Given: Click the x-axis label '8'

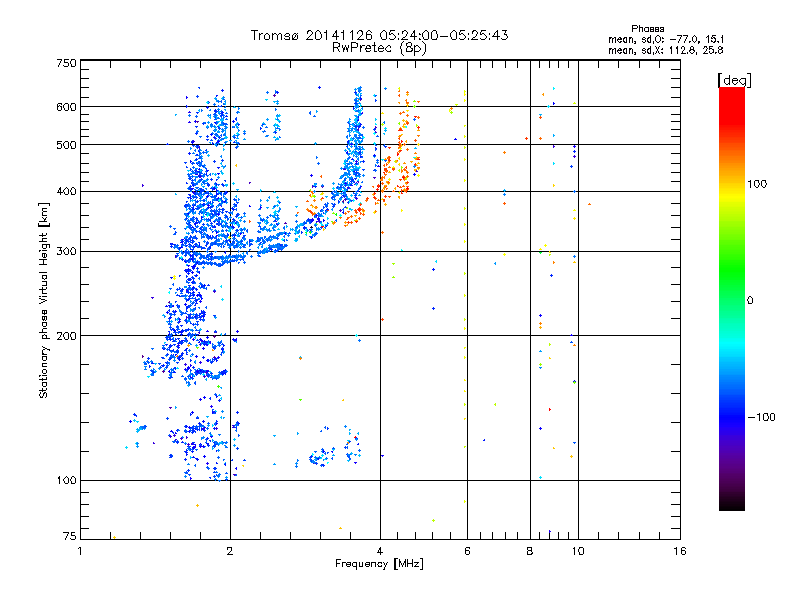Looking at the screenshot, I should [530, 551].
